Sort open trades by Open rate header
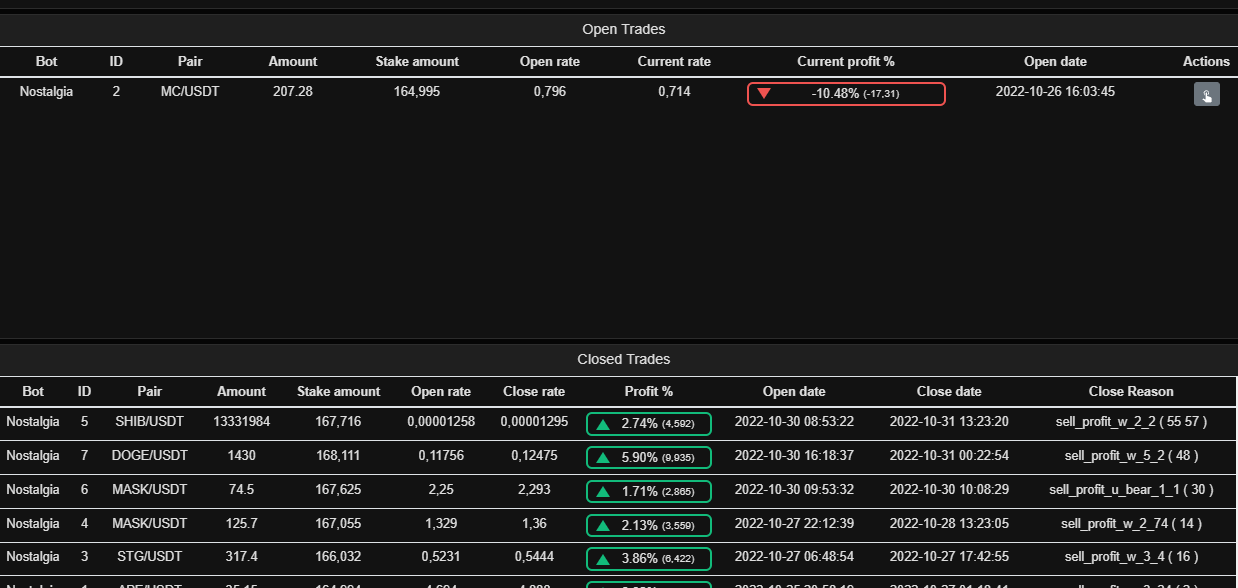Screen dimensions: 1238x588 (550, 61)
